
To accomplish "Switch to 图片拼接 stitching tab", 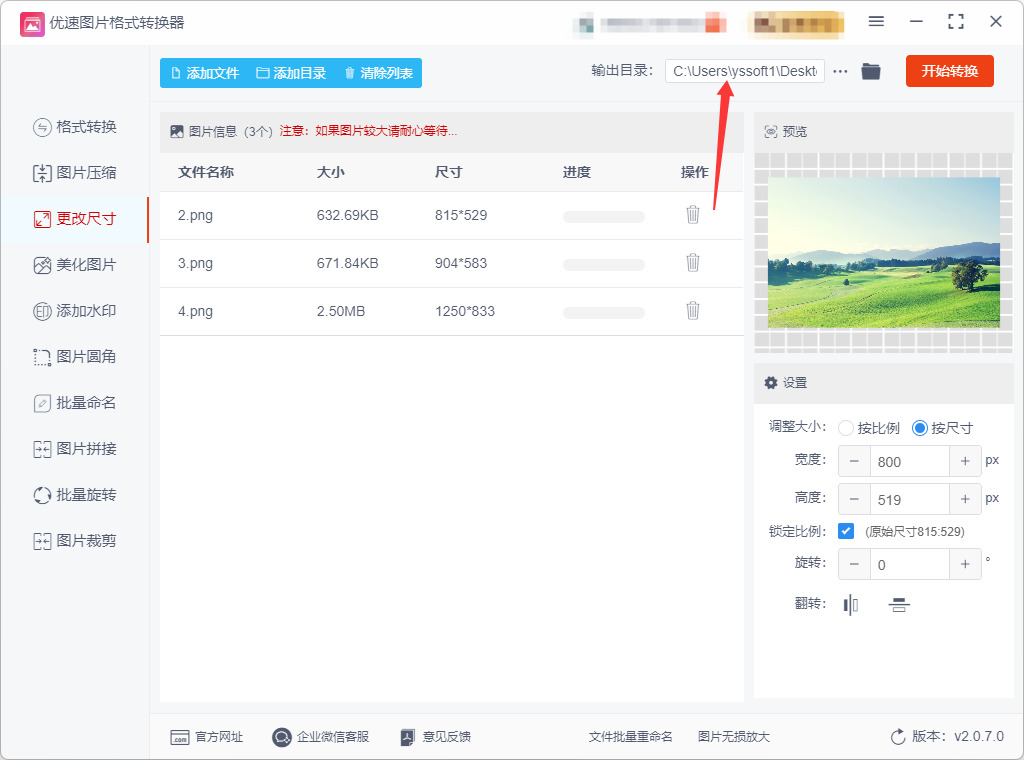I will point(74,449).
